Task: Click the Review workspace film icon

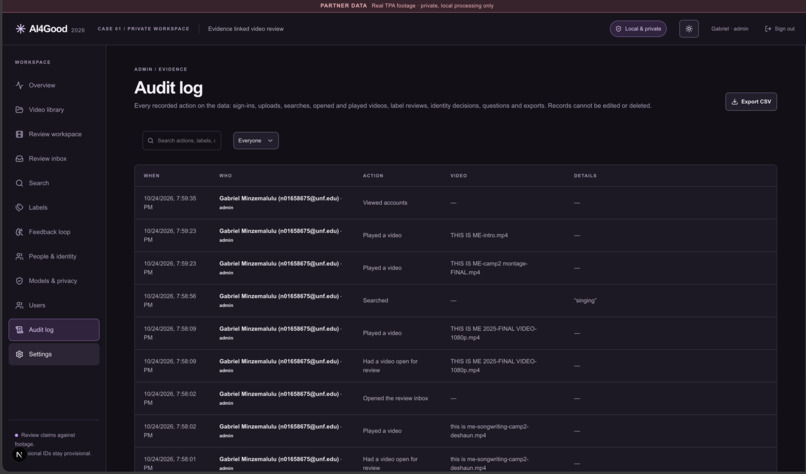Action: pyautogui.click(x=20, y=134)
